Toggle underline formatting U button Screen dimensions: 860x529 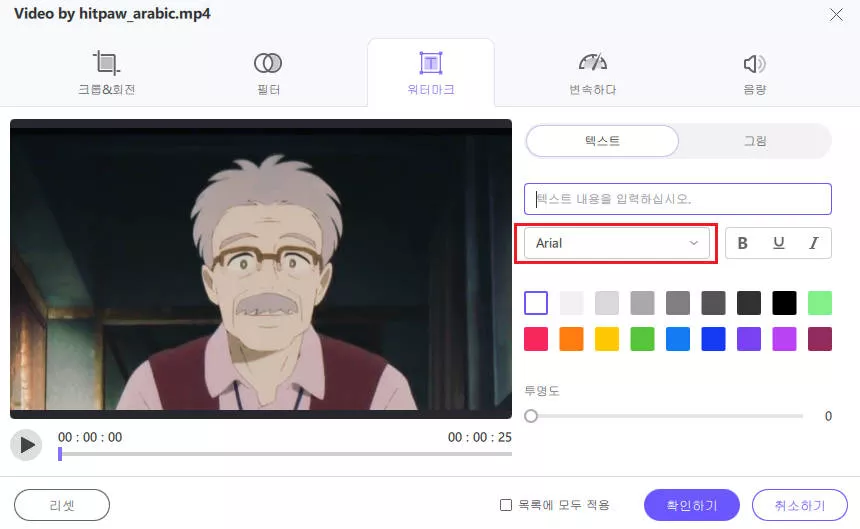[778, 243]
